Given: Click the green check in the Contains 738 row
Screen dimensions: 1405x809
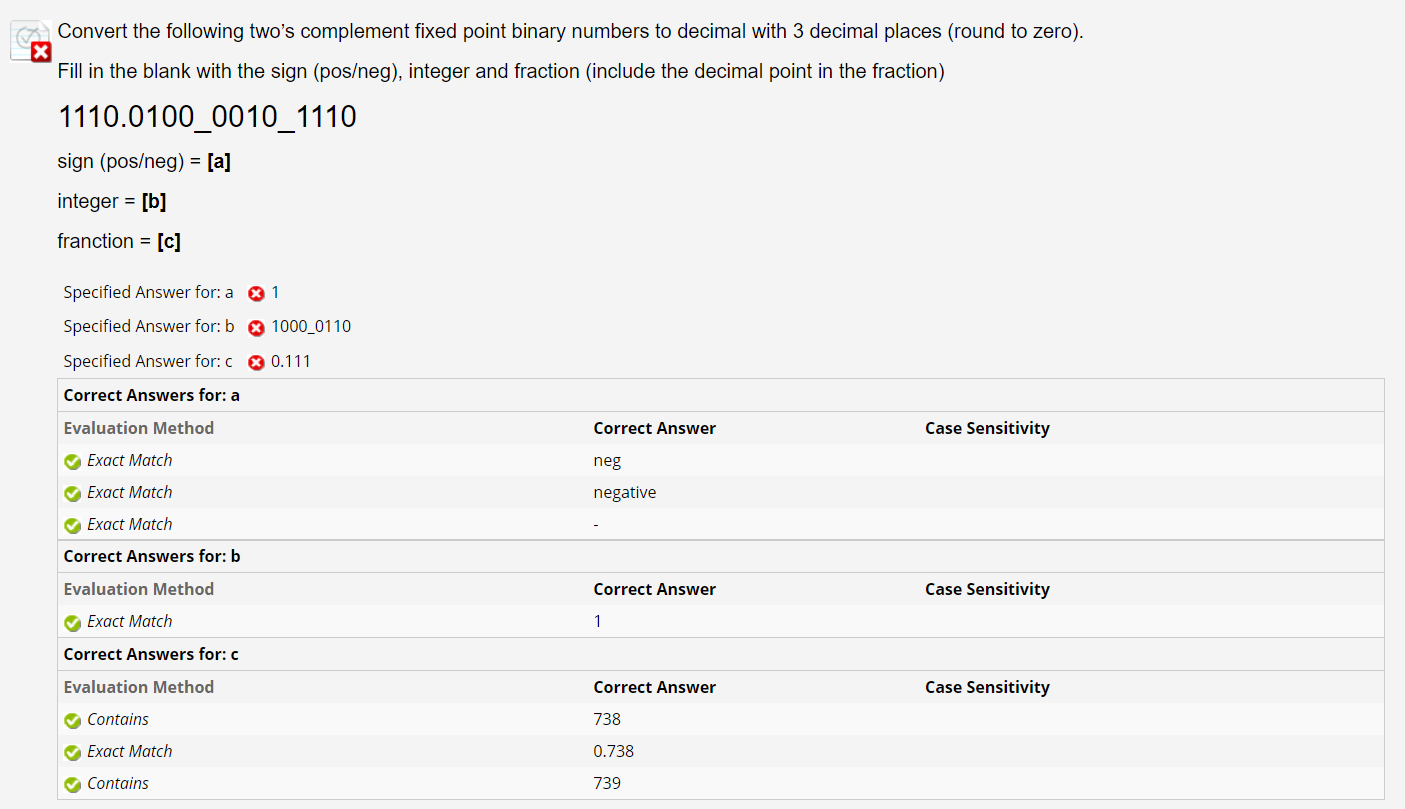Looking at the screenshot, I should [72, 720].
